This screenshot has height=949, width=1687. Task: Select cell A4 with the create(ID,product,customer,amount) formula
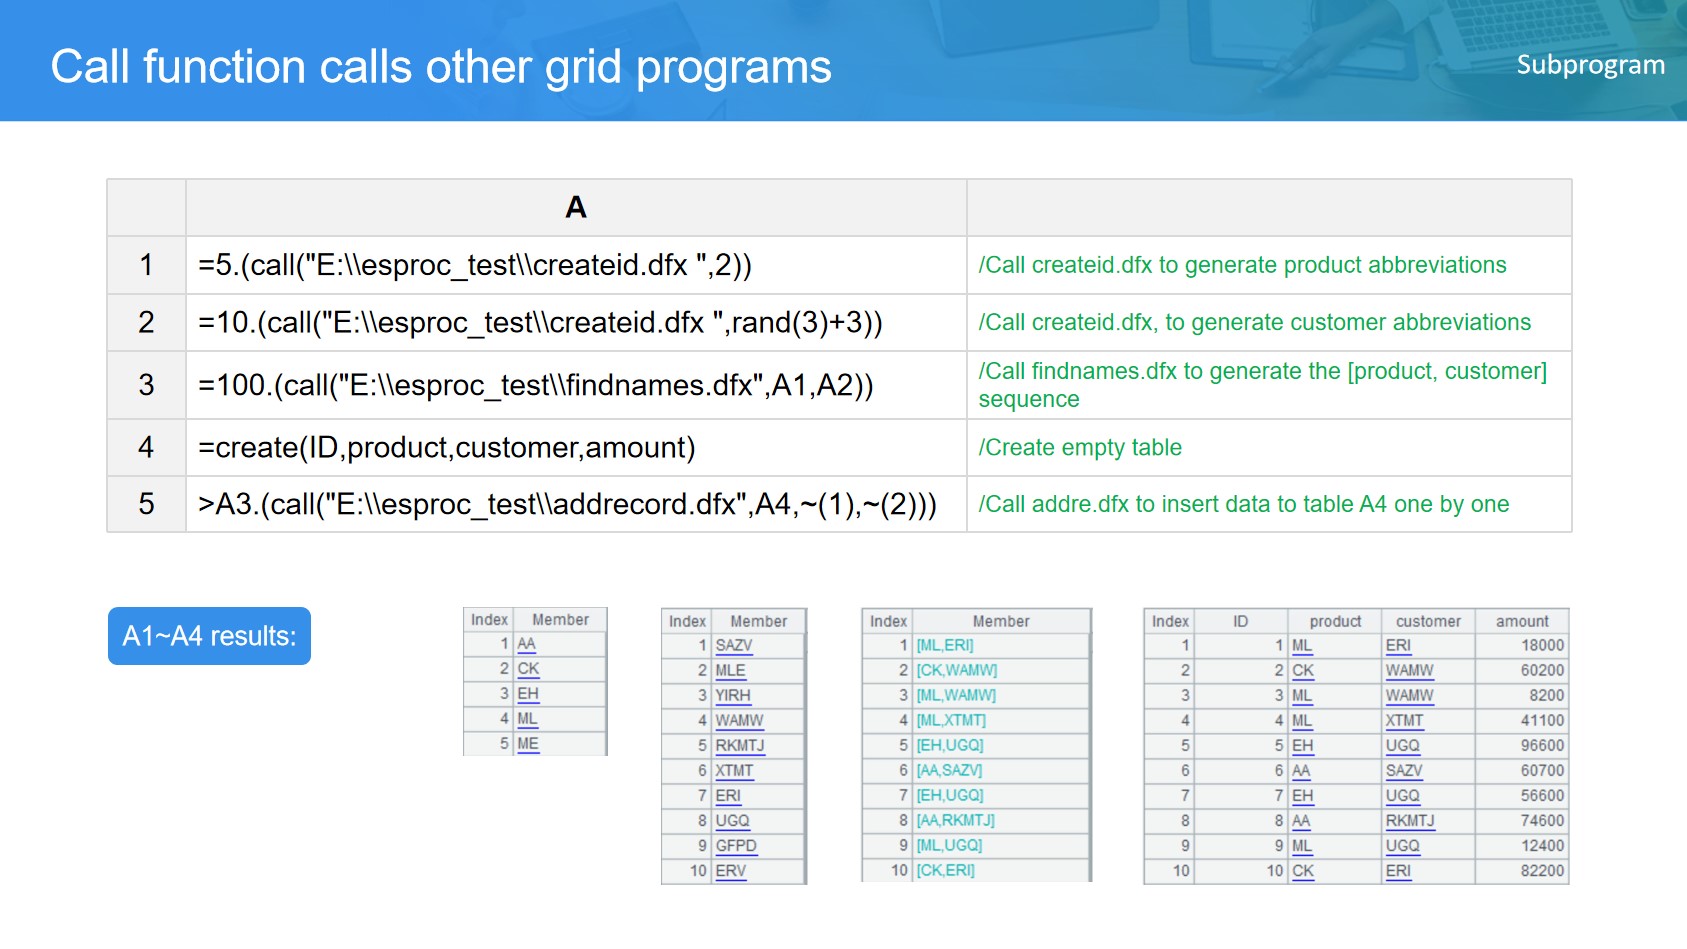575,447
